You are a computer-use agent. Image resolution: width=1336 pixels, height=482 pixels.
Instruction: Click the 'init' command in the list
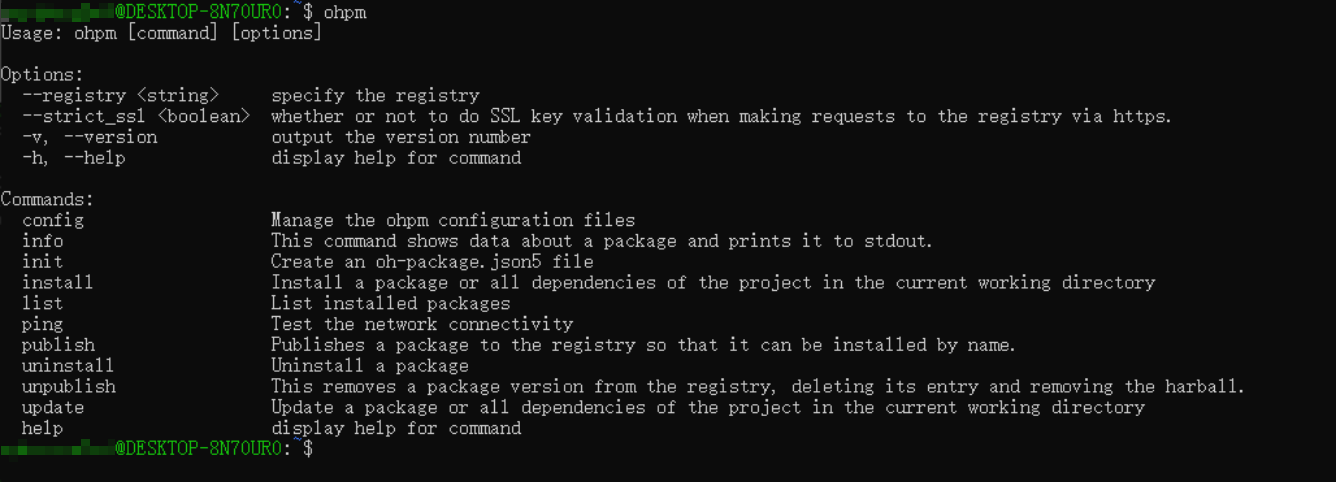(x=43, y=262)
